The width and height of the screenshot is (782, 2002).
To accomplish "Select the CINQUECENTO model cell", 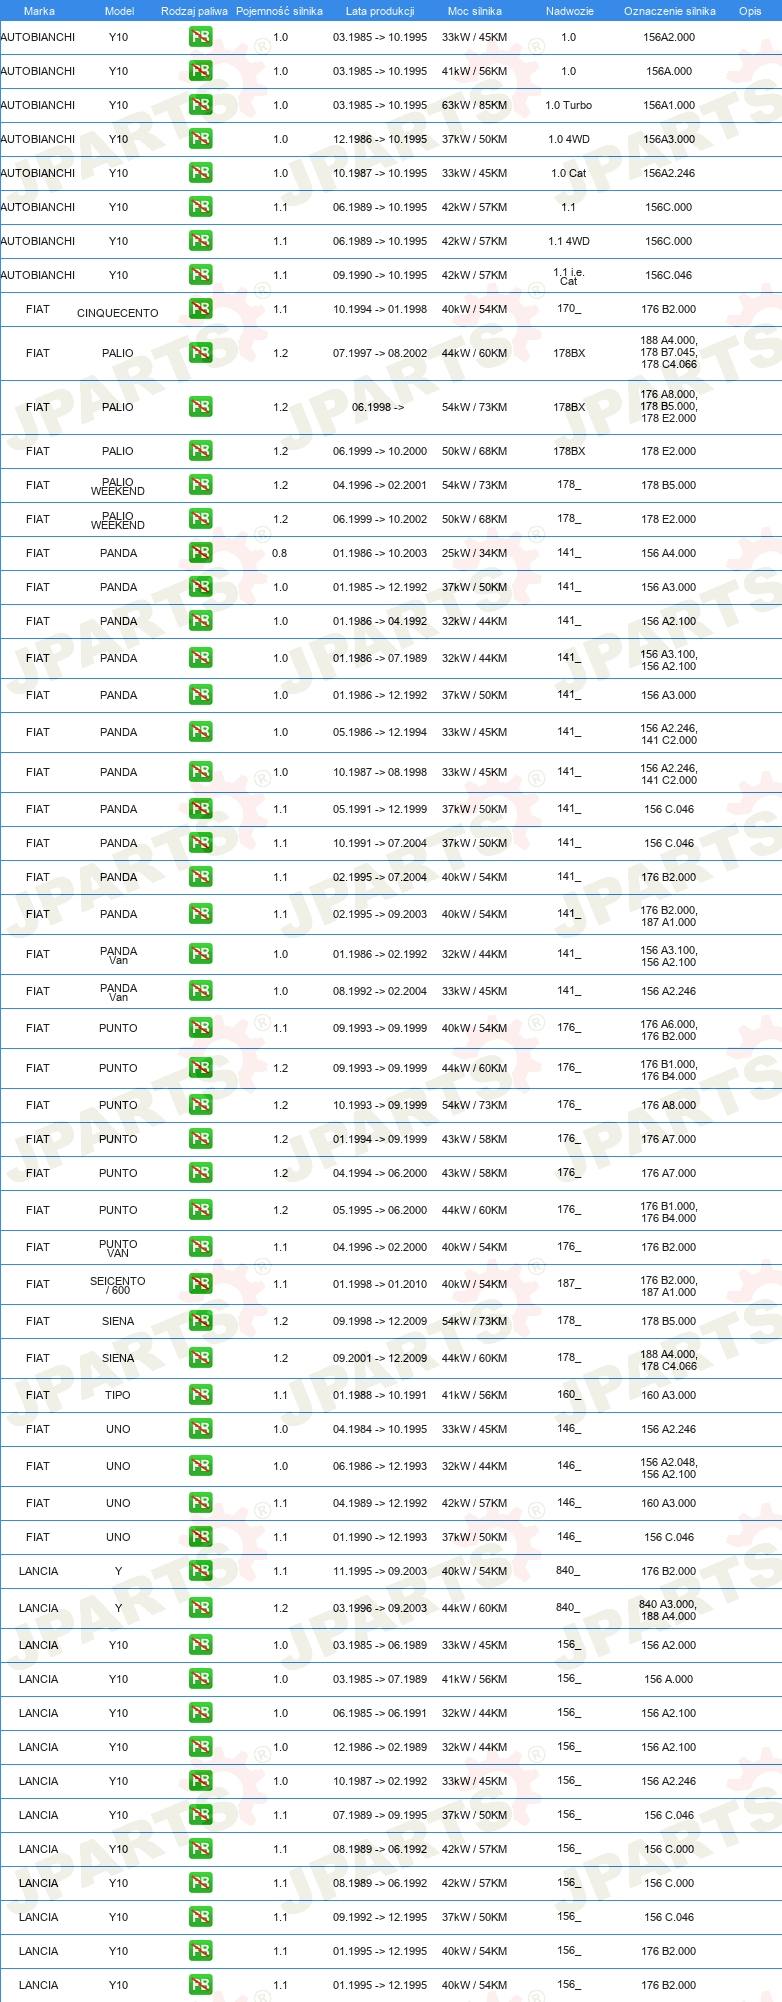I will click(118, 313).
